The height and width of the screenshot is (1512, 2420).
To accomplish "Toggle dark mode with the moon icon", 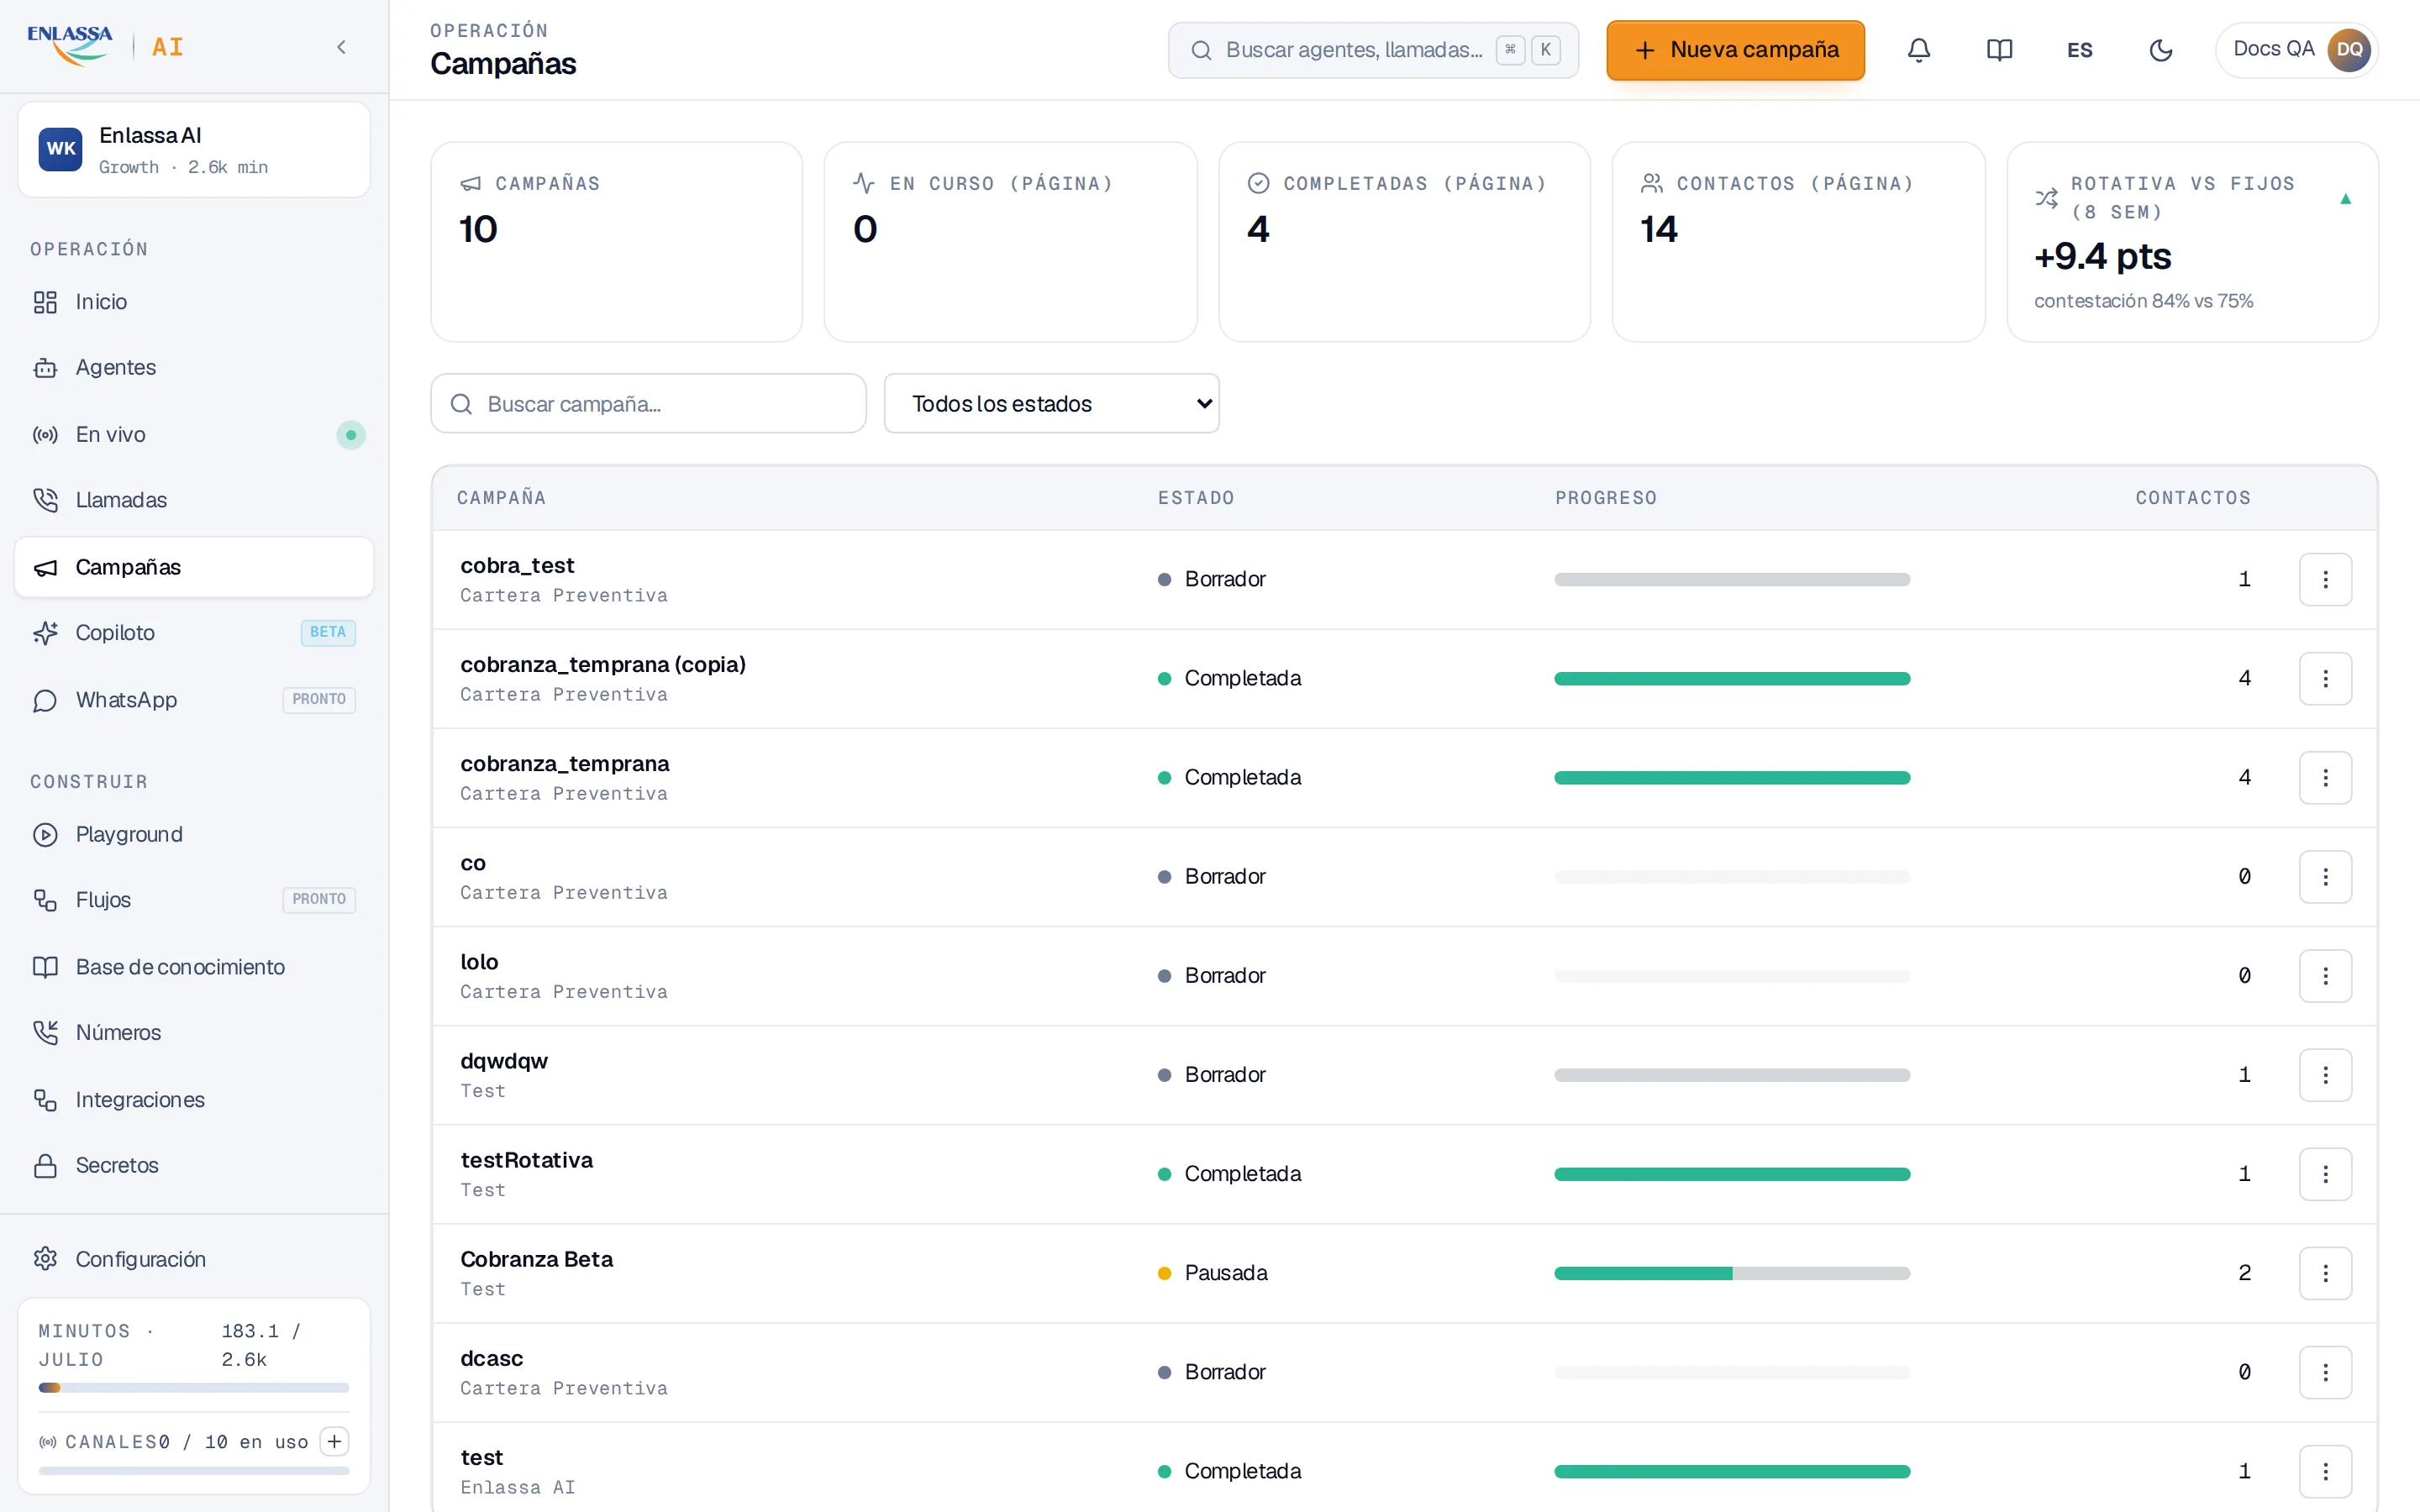I will pos(2160,50).
